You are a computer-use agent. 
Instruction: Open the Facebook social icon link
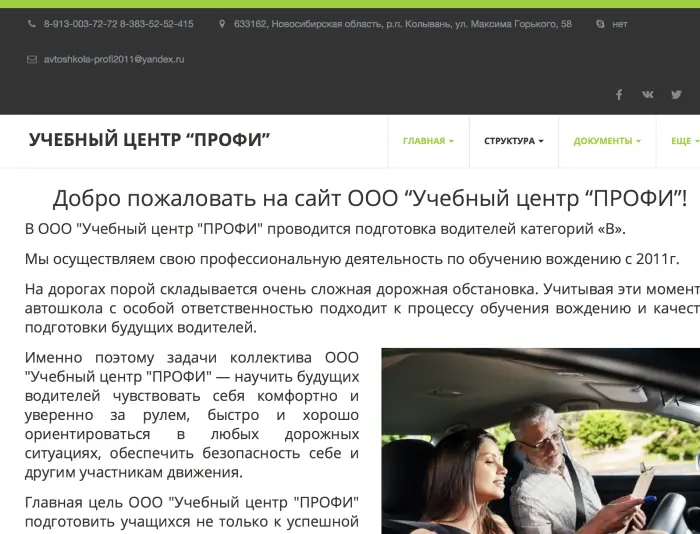point(619,95)
